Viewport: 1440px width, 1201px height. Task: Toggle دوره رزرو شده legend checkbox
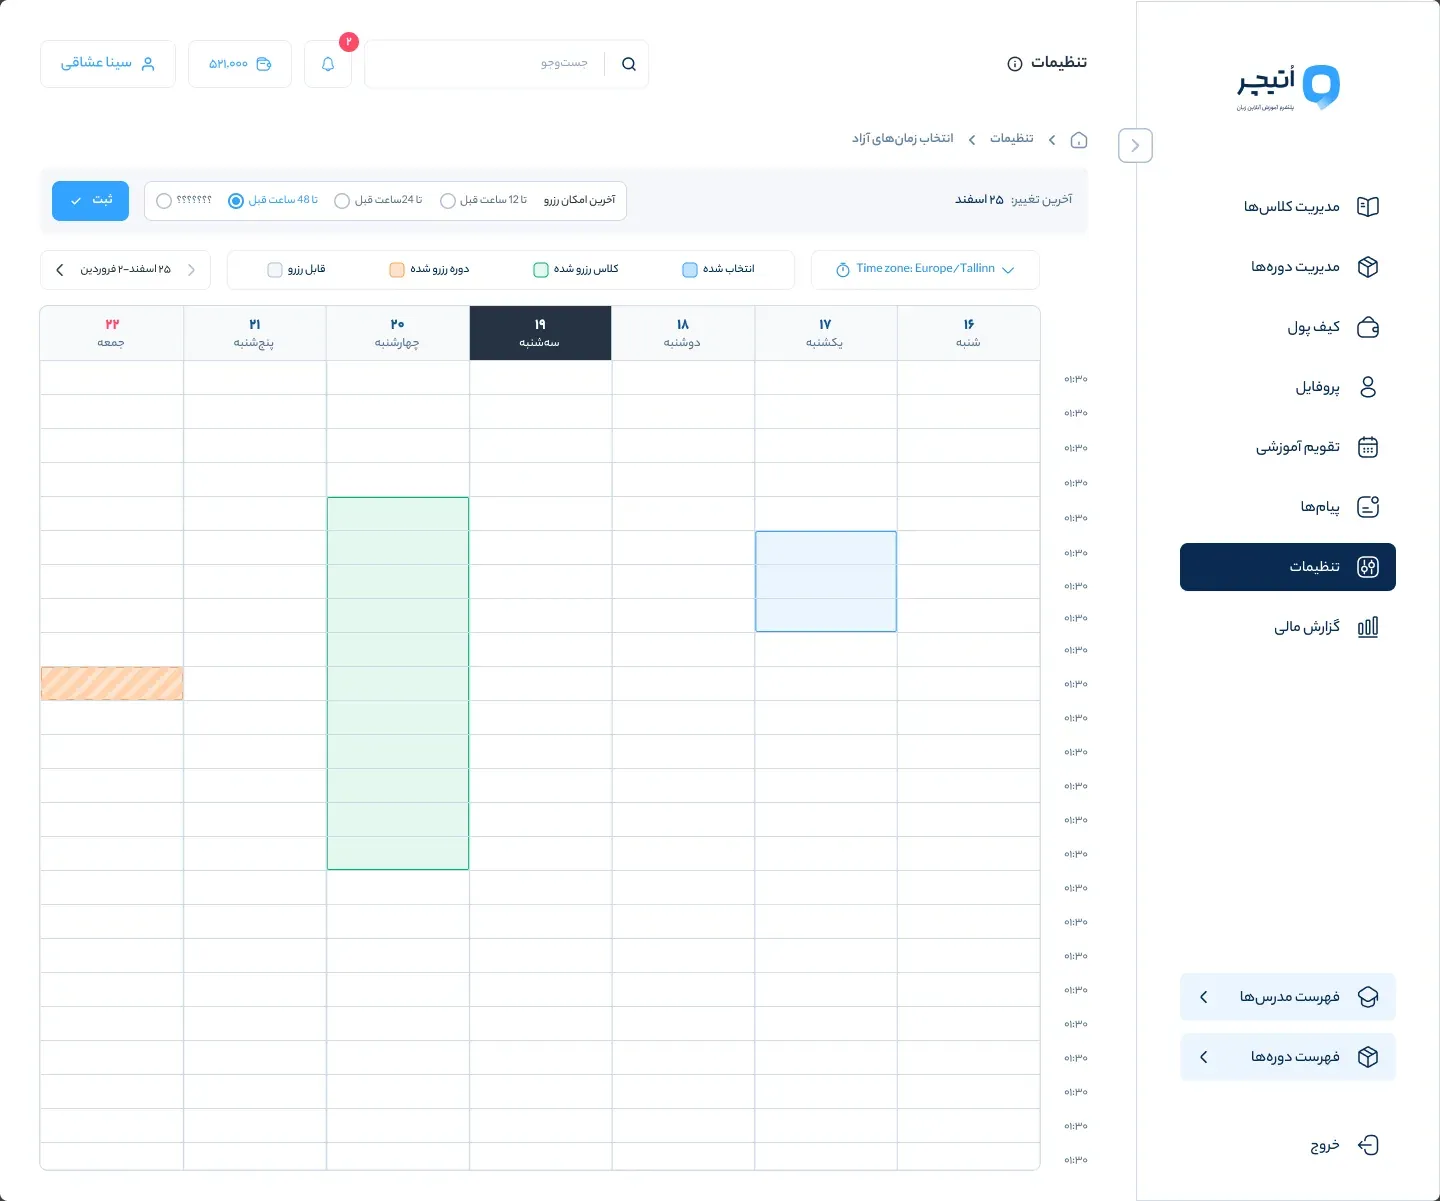(x=397, y=270)
